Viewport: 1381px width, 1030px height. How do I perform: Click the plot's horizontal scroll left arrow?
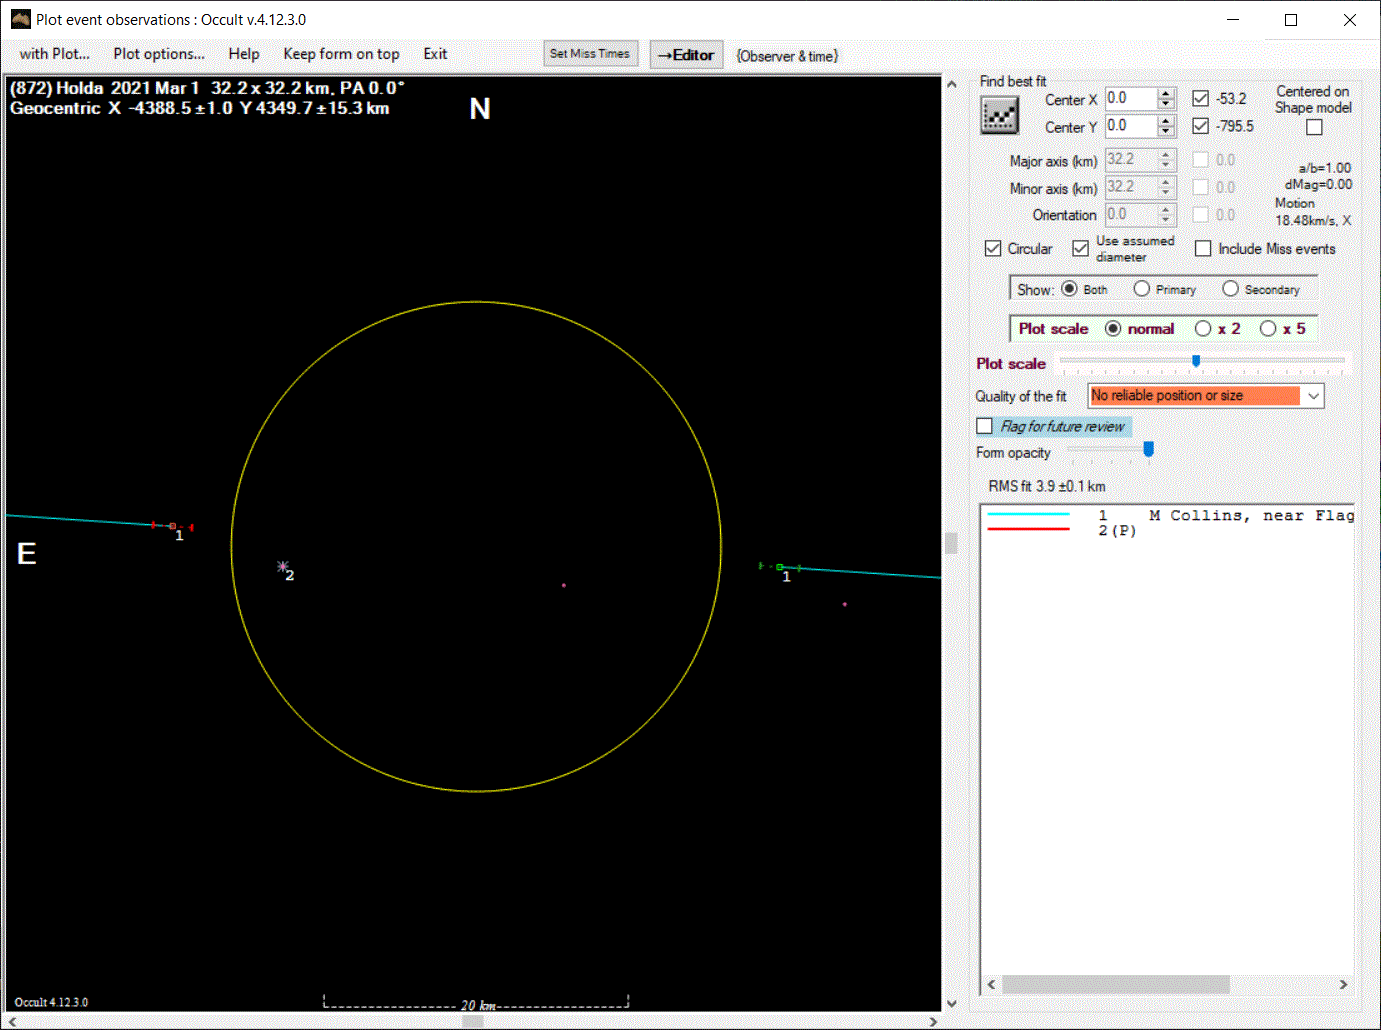coord(12,1021)
